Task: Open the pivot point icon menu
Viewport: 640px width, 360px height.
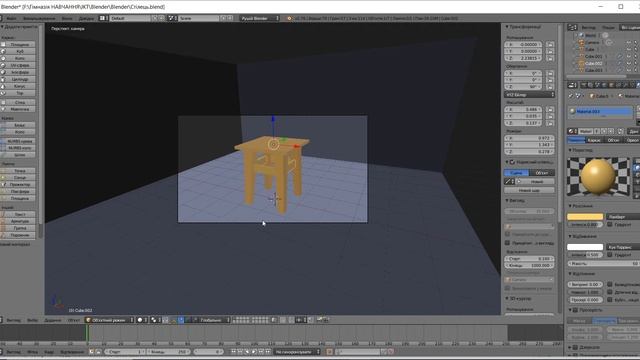Action: (155, 320)
